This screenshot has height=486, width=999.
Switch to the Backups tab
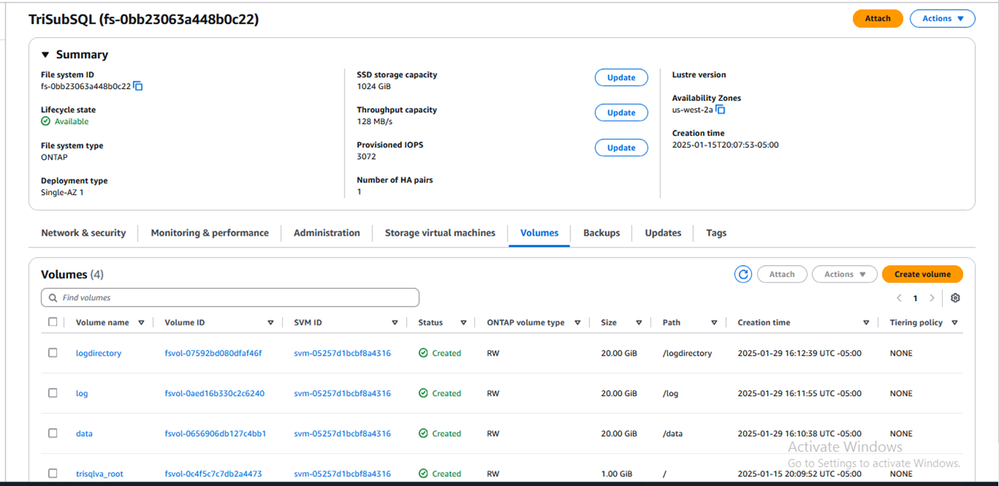click(x=601, y=233)
